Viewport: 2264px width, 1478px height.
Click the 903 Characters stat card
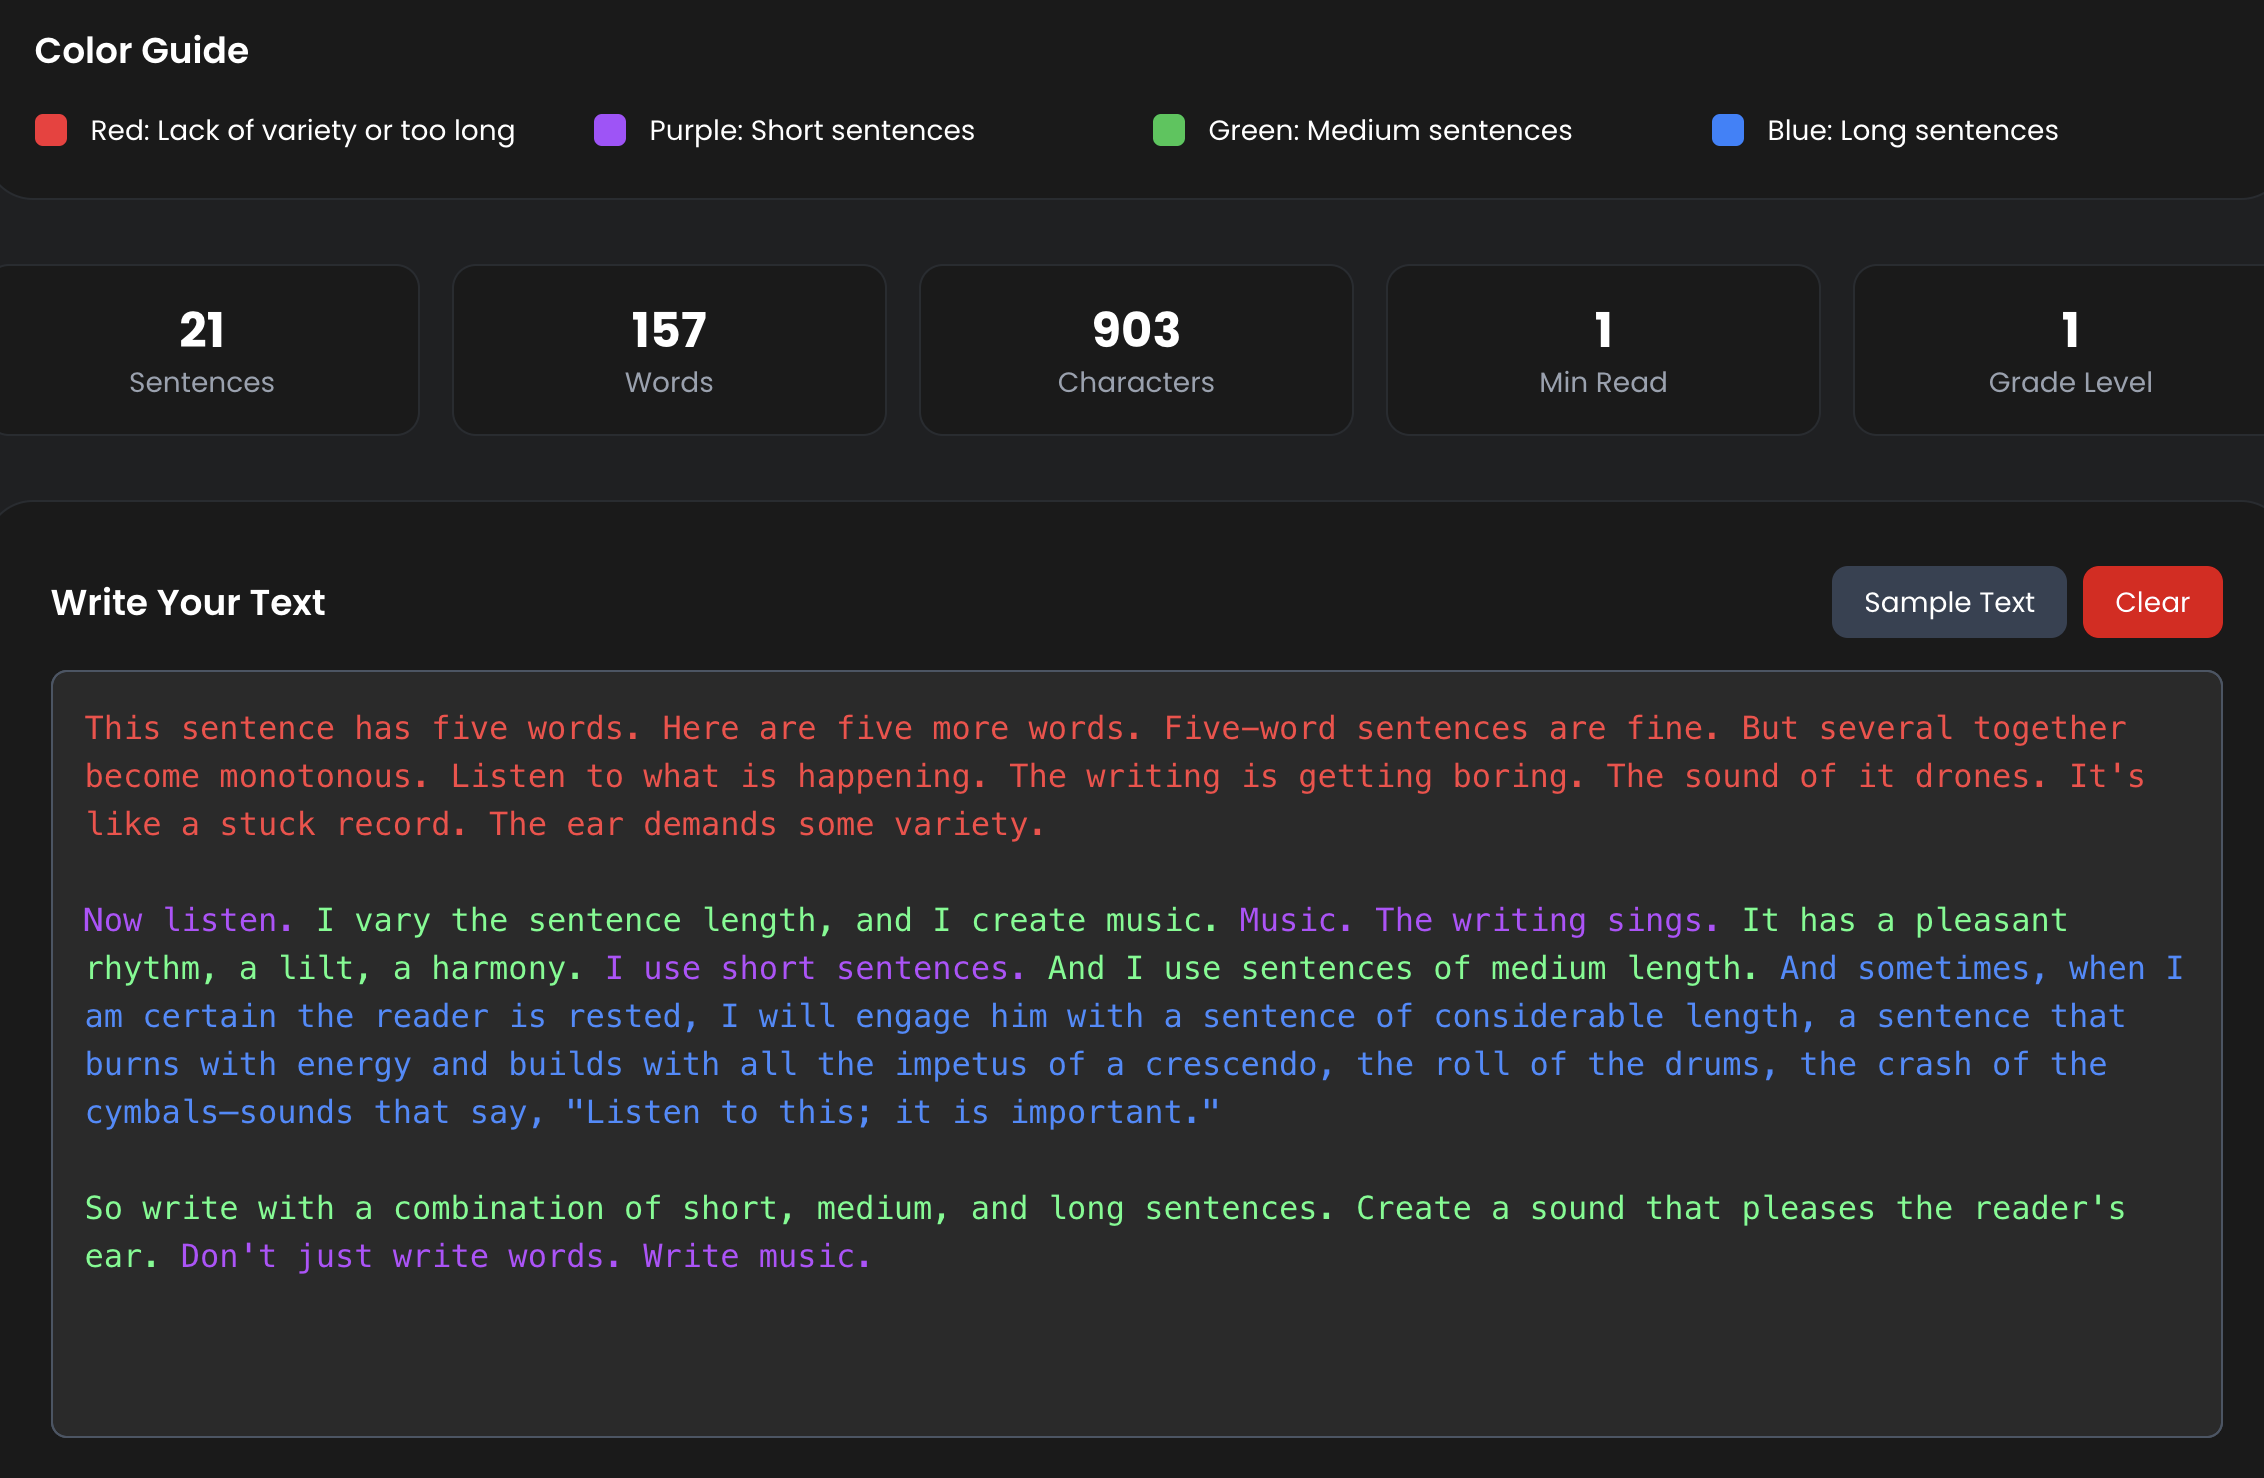point(1136,350)
